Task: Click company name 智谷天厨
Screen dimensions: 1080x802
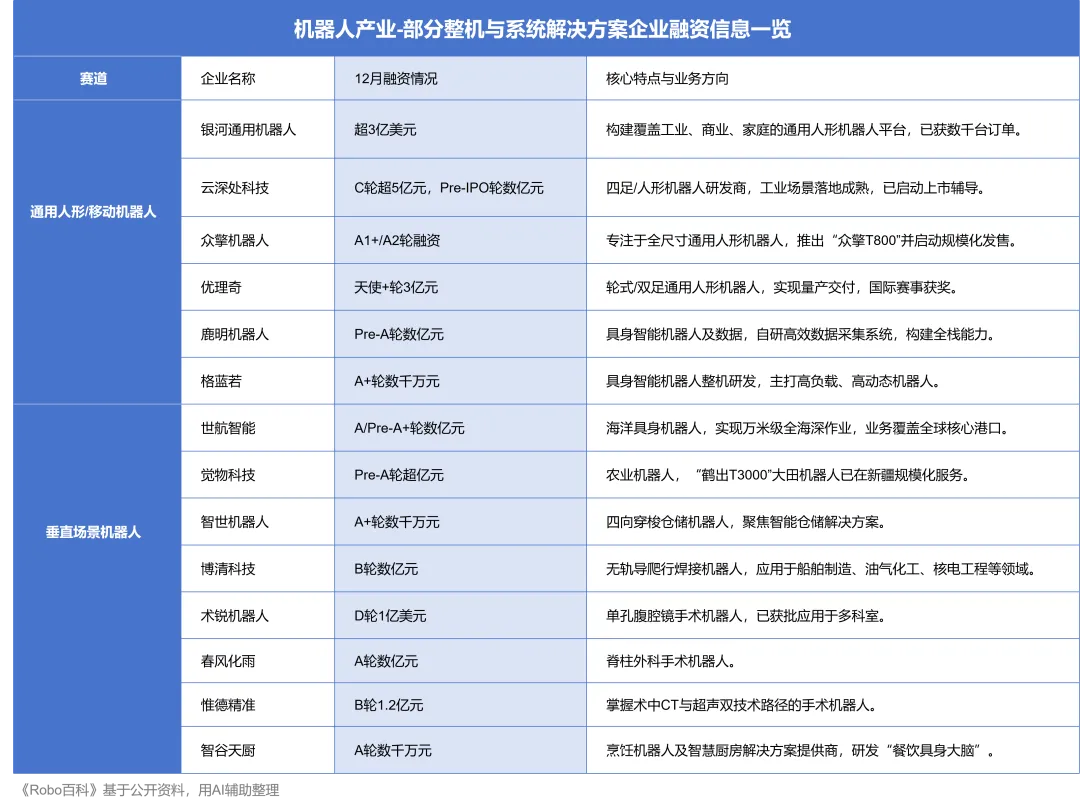Action: [x=228, y=750]
